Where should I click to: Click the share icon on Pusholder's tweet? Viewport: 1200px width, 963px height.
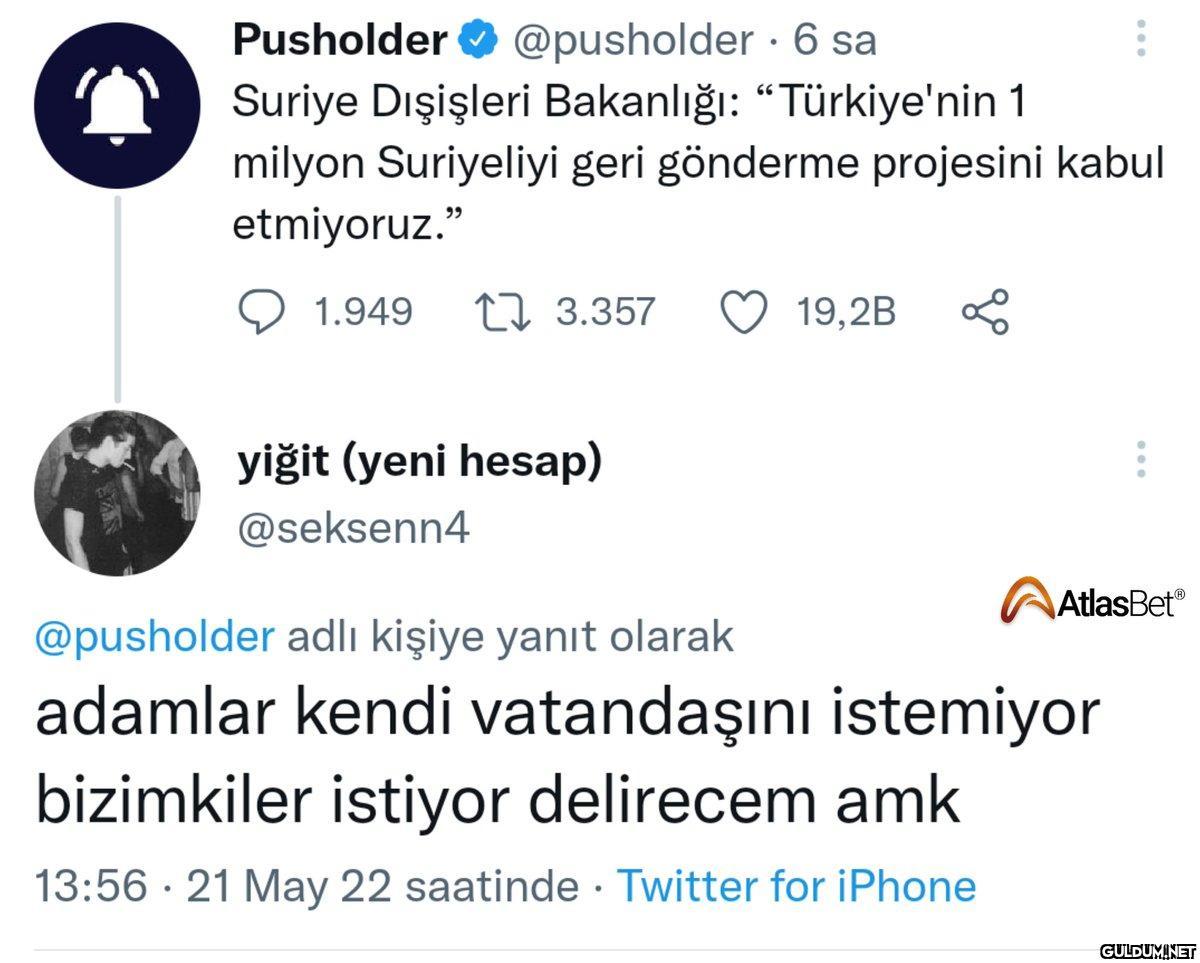[985, 312]
